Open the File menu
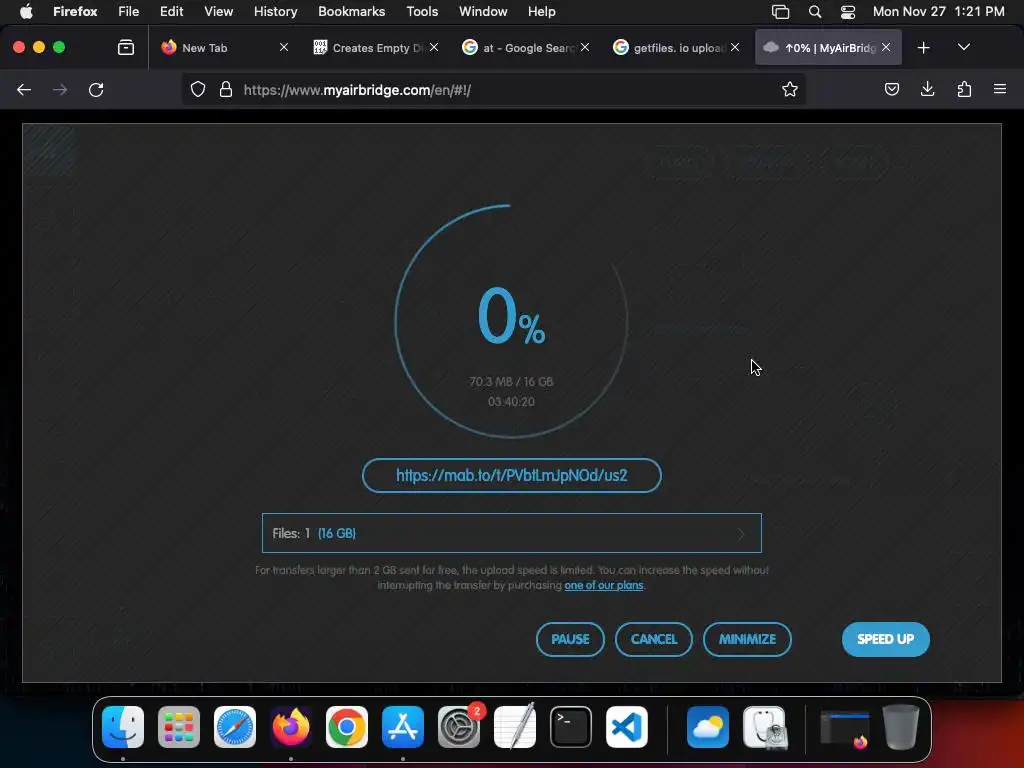Viewport: 1024px width, 768px height. [129, 12]
